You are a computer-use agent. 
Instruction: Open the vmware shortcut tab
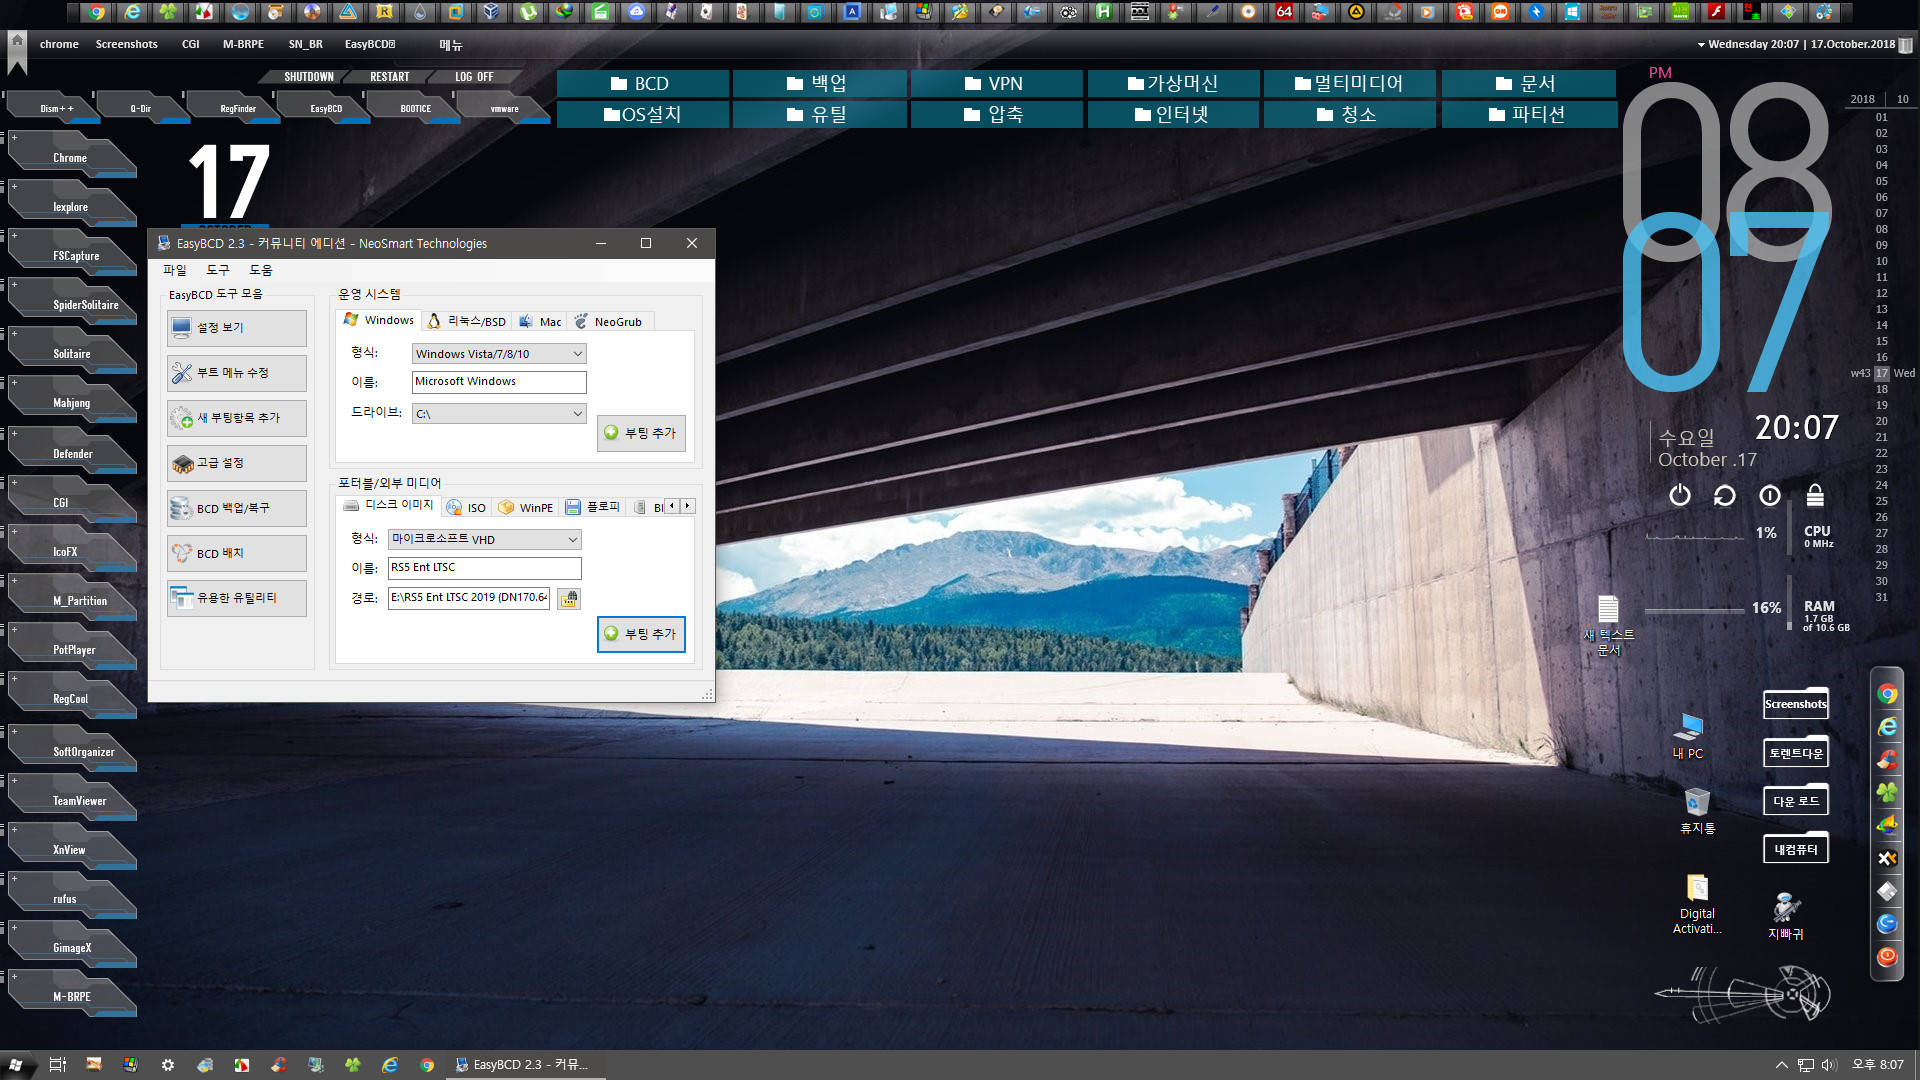pyautogui.click(x=504, y=108)
